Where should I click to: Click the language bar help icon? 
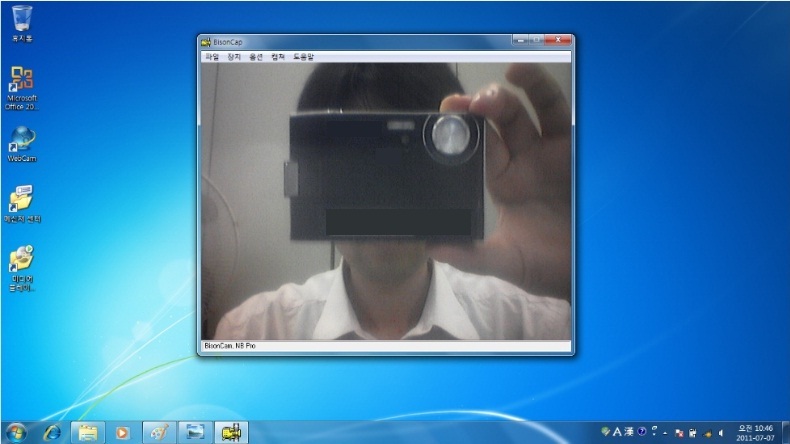(x=641, y=431)
